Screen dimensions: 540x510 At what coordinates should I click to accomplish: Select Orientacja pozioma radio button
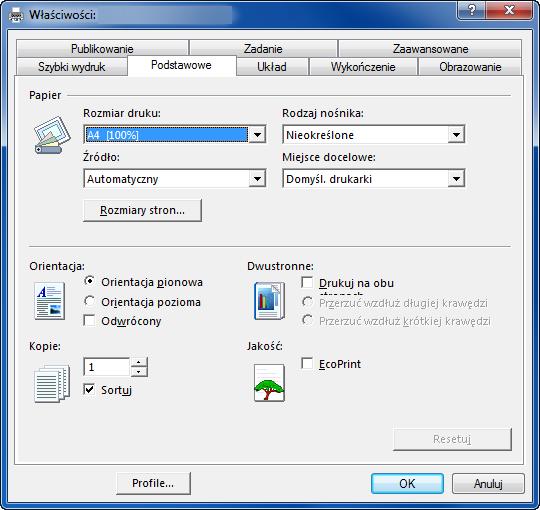point(90,301)
